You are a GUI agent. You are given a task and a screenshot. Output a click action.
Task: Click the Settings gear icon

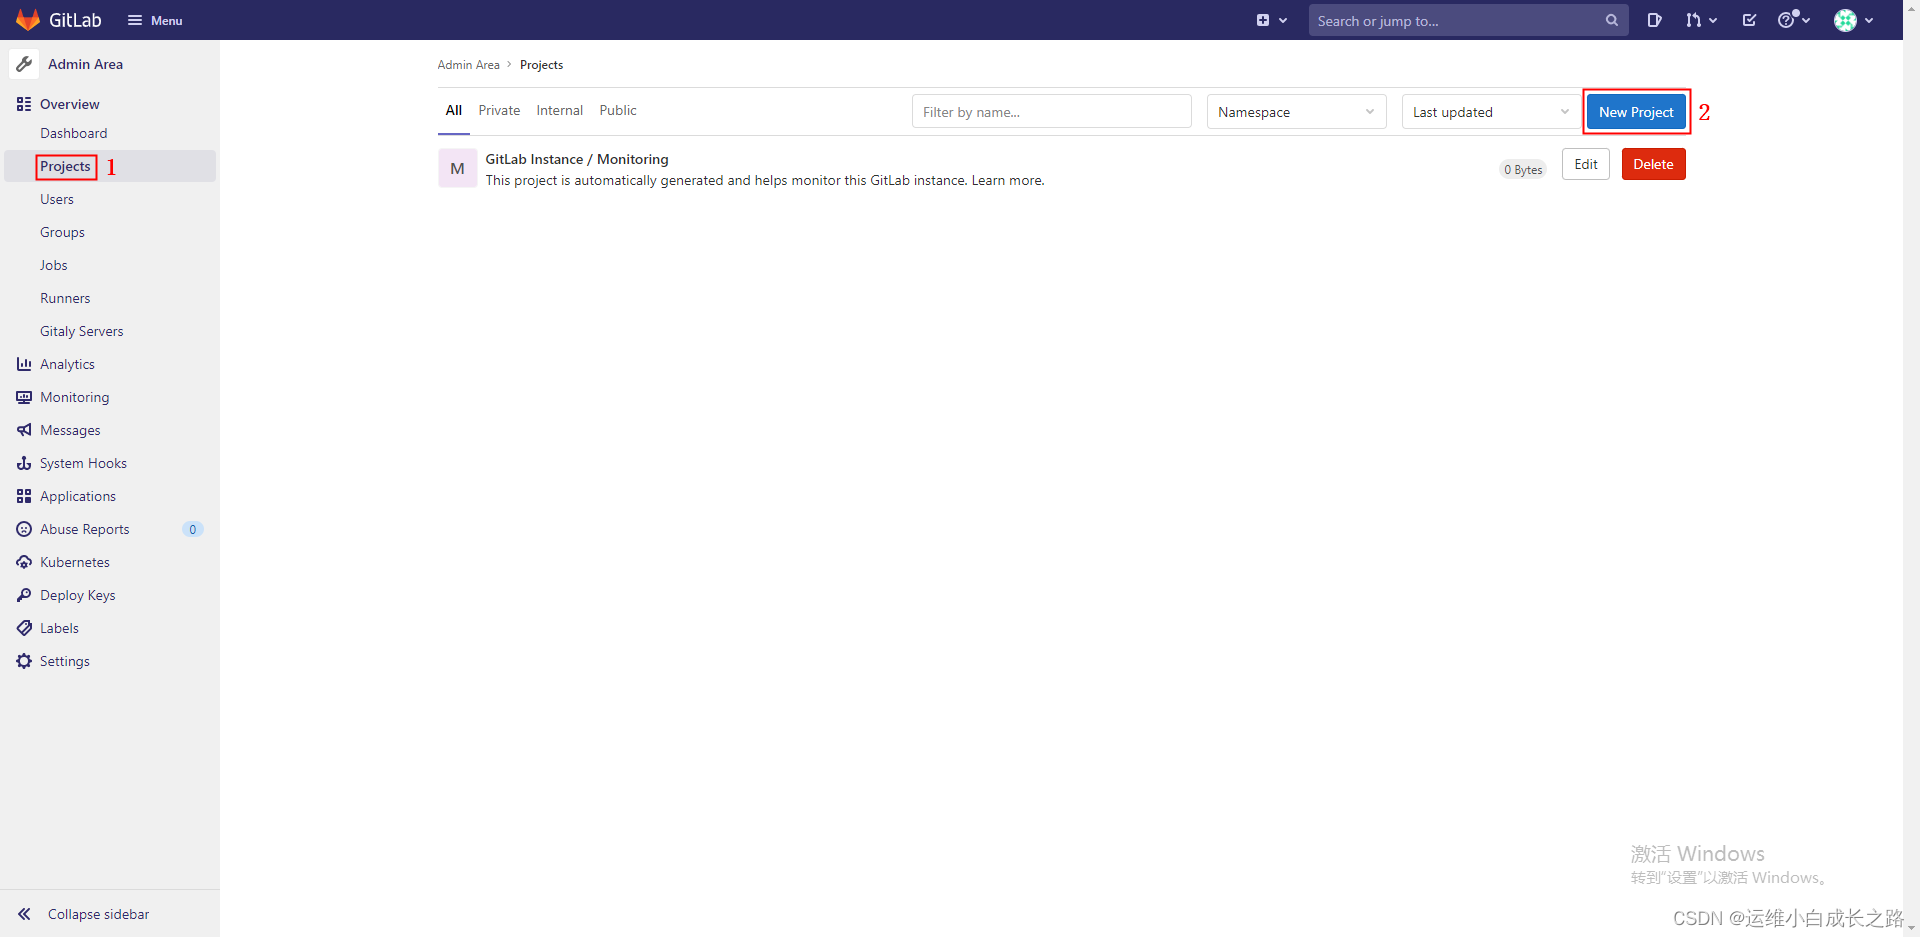24,661
